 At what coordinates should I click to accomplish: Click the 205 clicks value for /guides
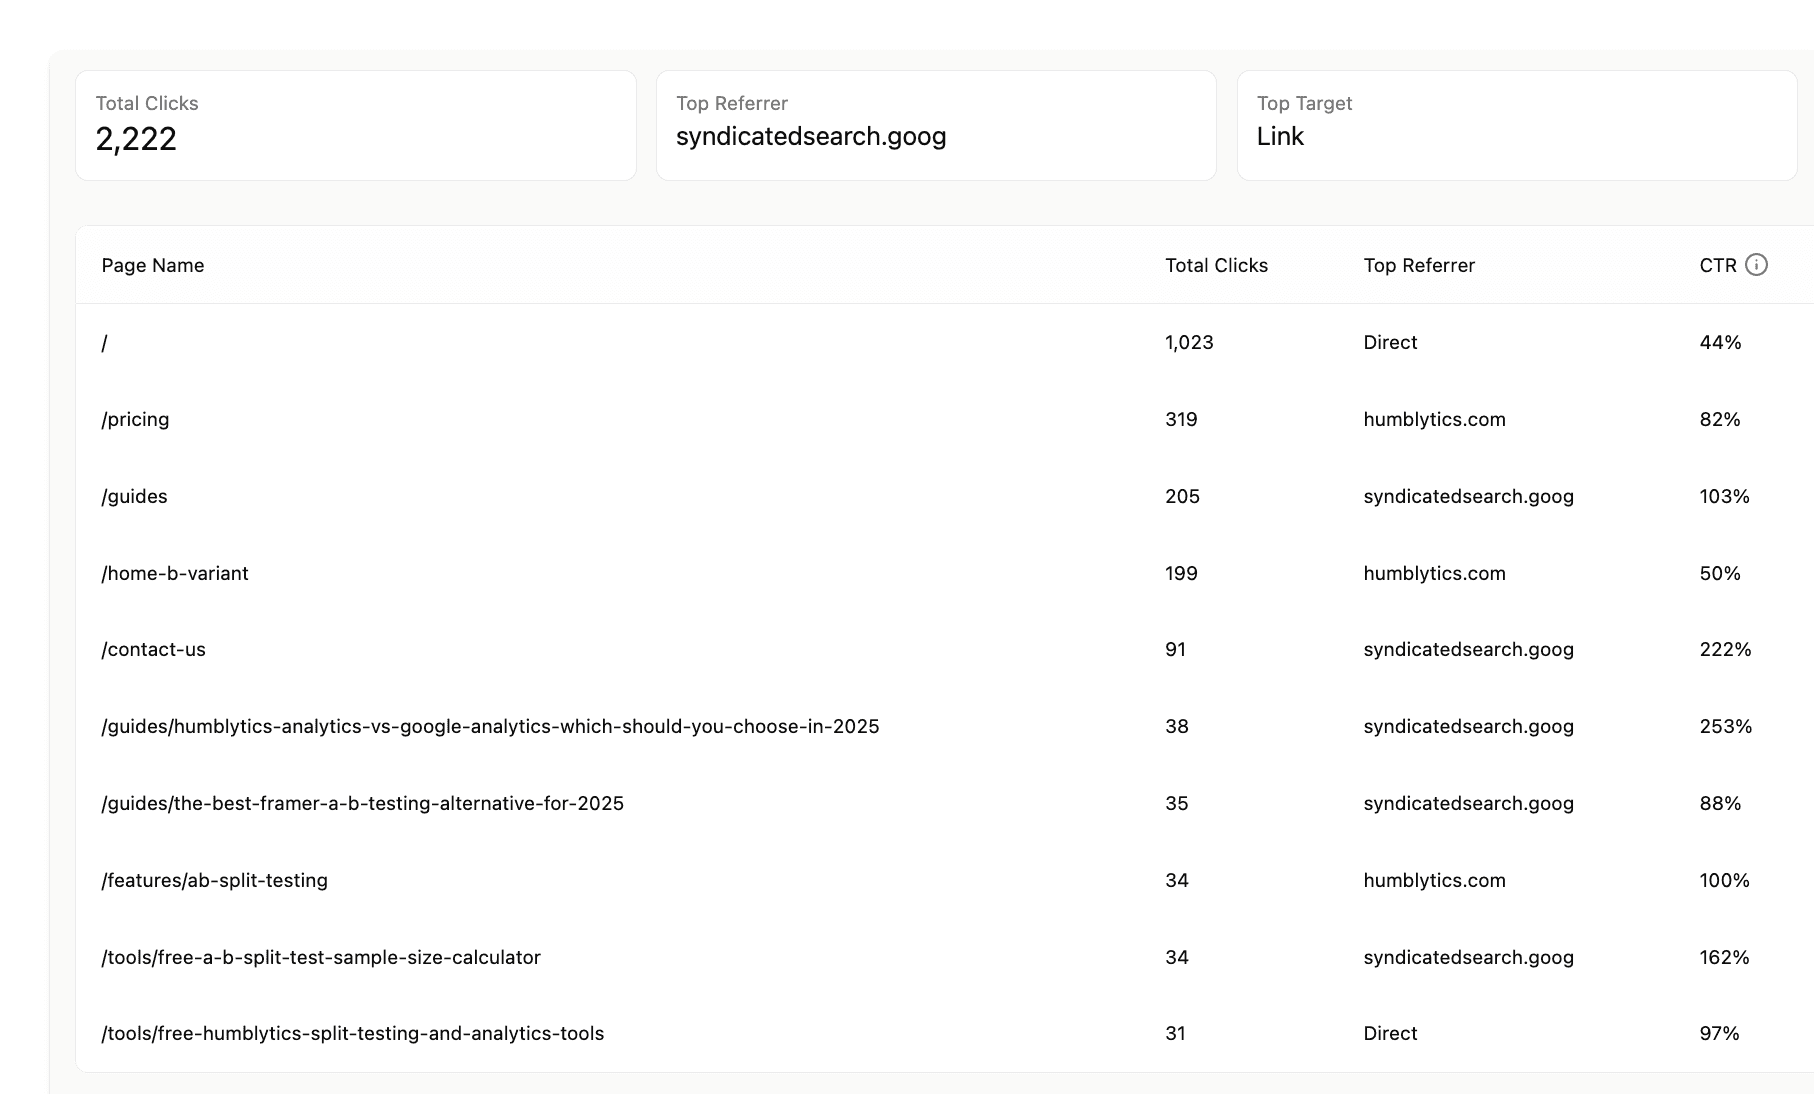click(1182, 496)
